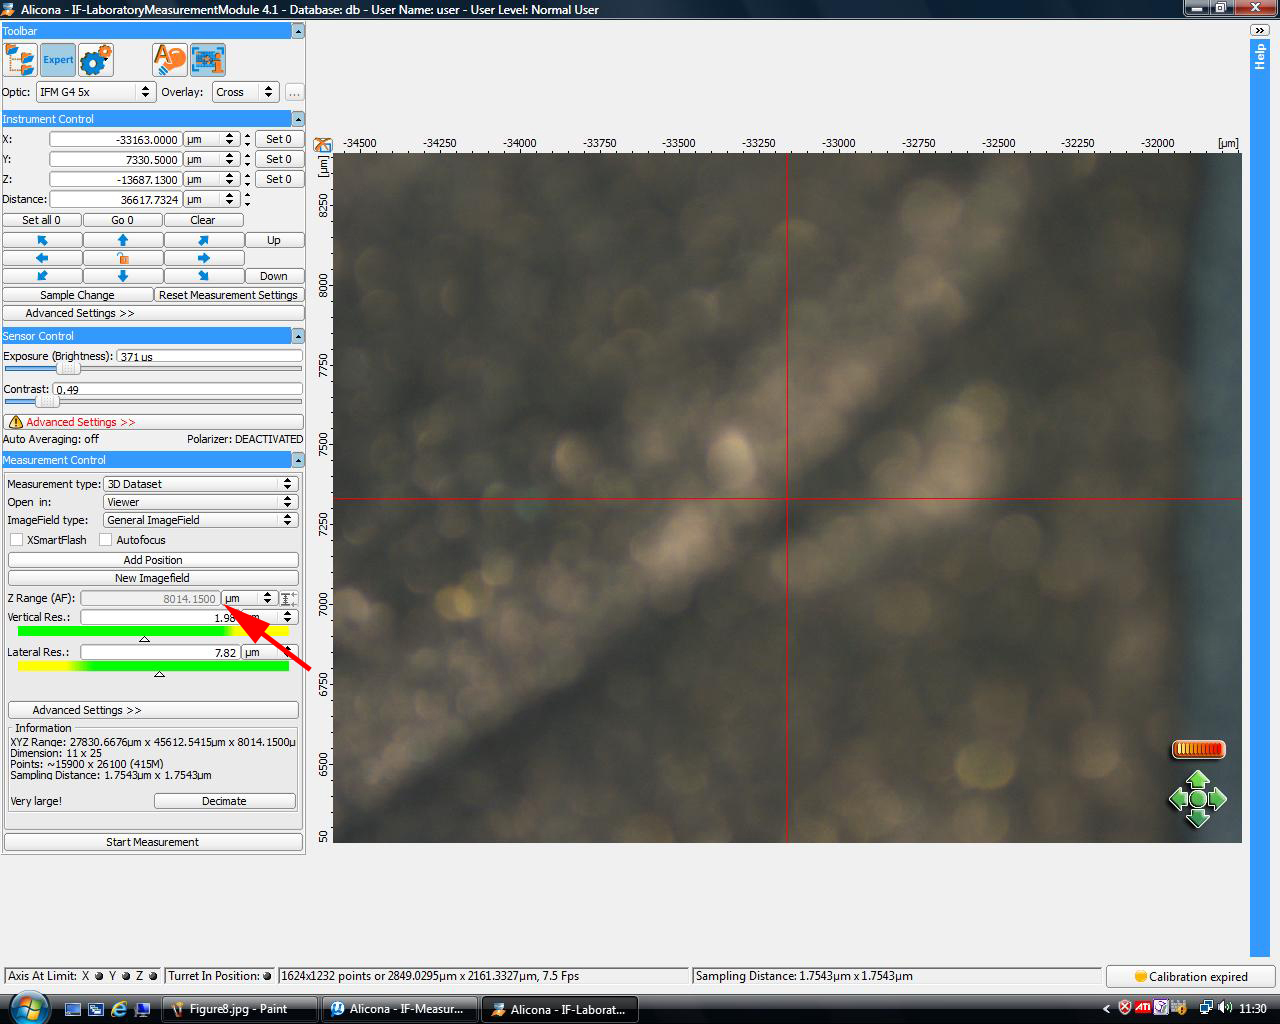The height and width of the screenshot is (1024, 1280).
Task: Expand the Measurement type dropdown
Action: [x=200, y=484]
